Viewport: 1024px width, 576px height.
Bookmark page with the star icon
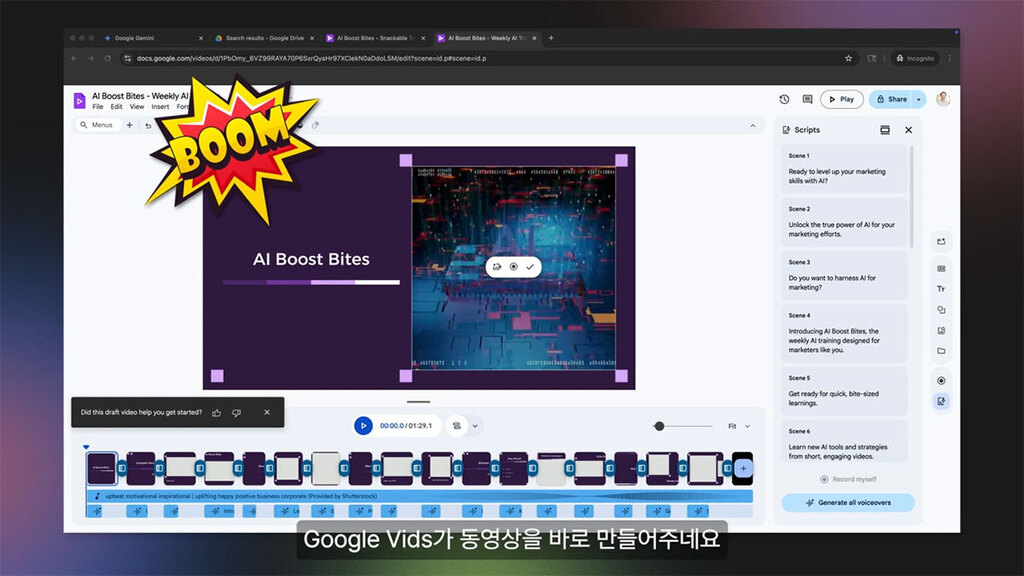[848, 58]
